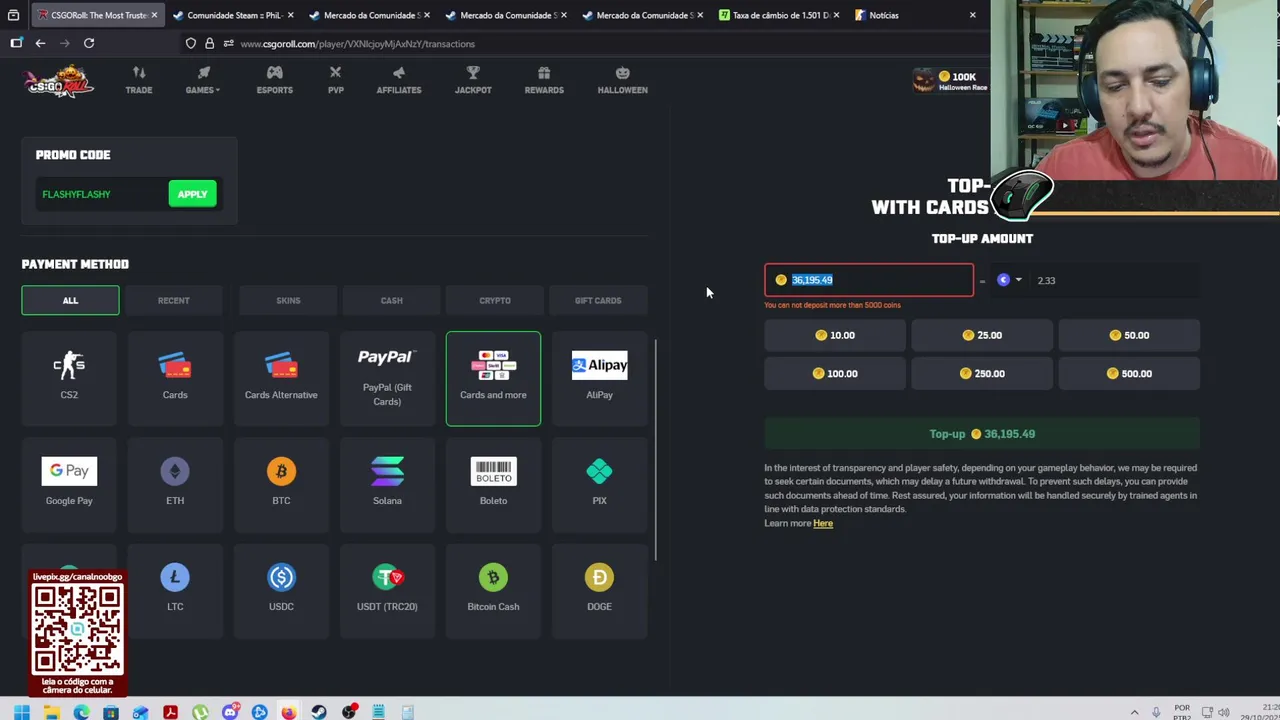Open Steam from the taskbar

coord(319,712)
